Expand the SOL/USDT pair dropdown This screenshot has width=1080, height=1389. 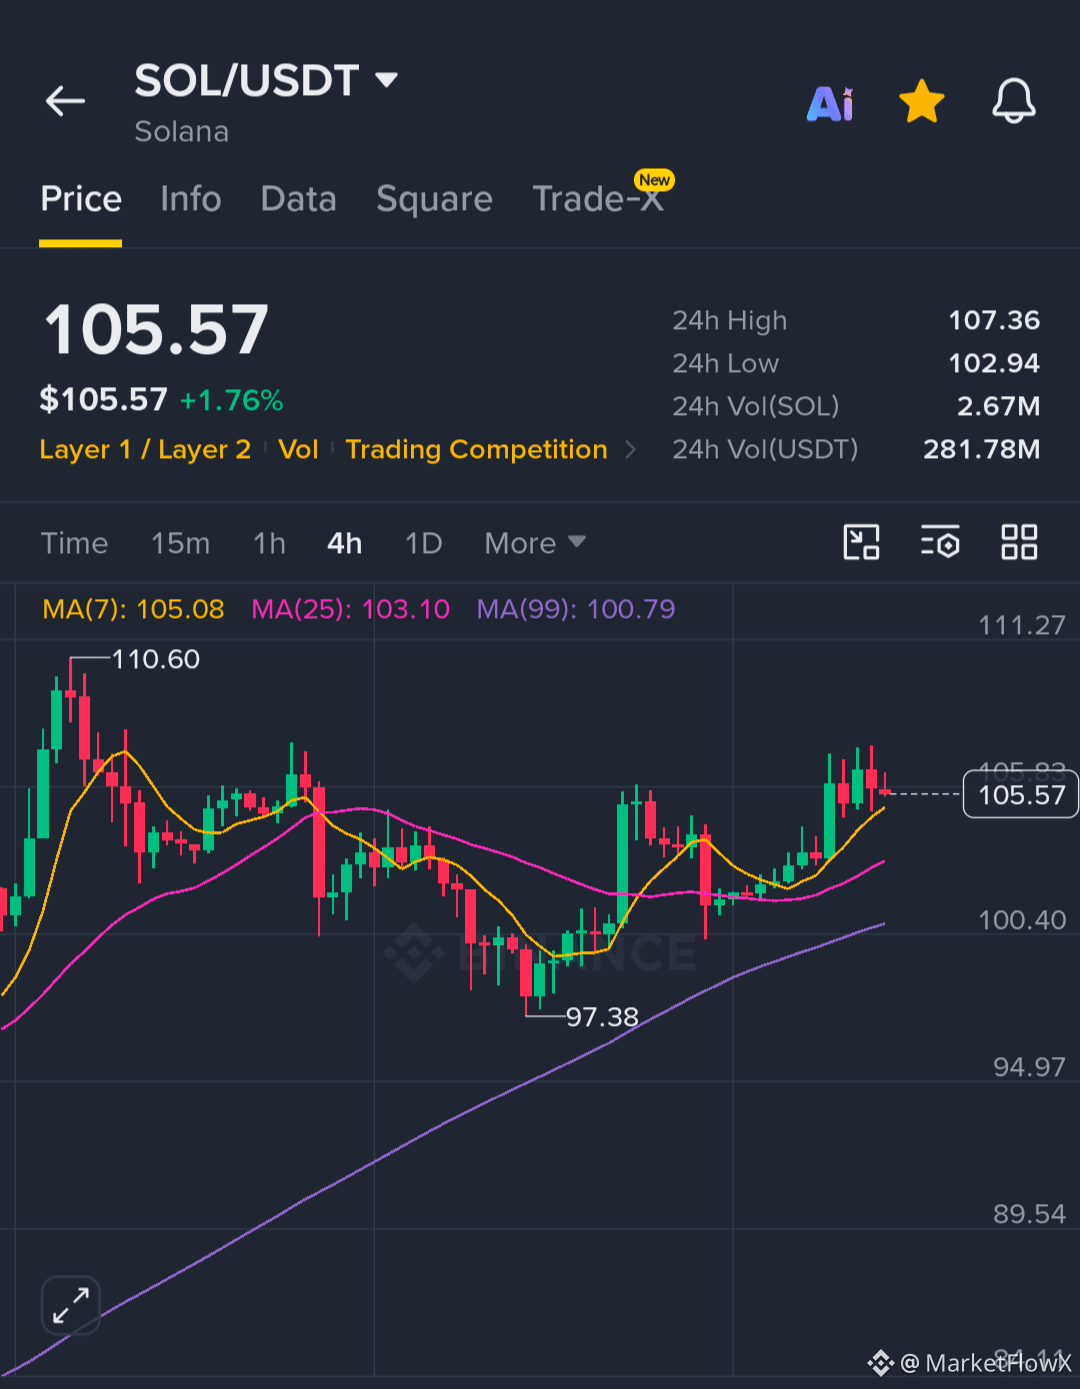(x=387, y=79)
